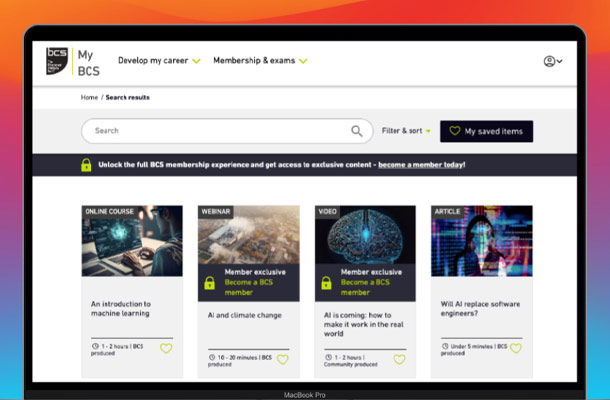Favorite the AI is coming video card
Screen dimensions: 610x400
(x=400, y=360)
